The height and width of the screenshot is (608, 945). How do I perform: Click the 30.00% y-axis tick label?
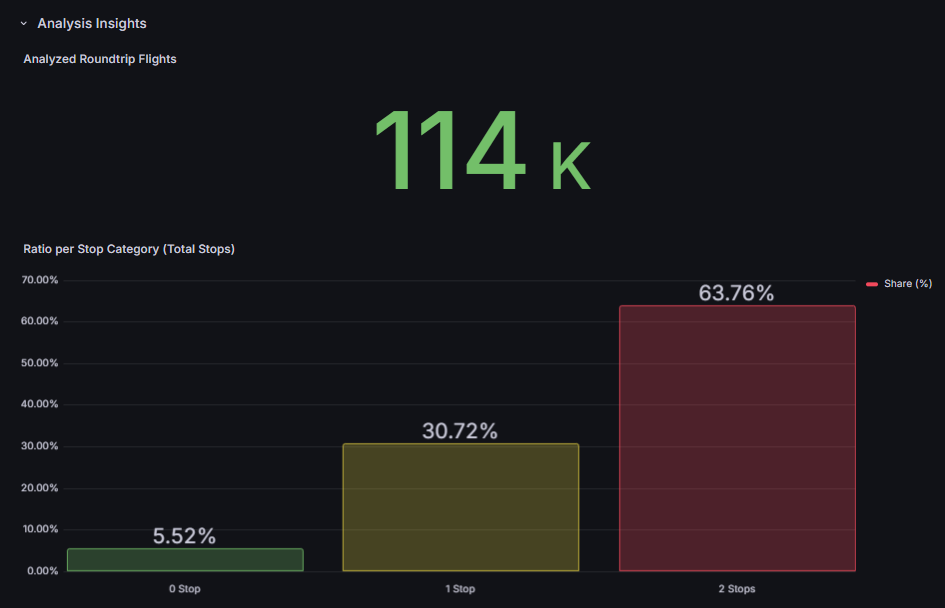(x=40, y=446)
